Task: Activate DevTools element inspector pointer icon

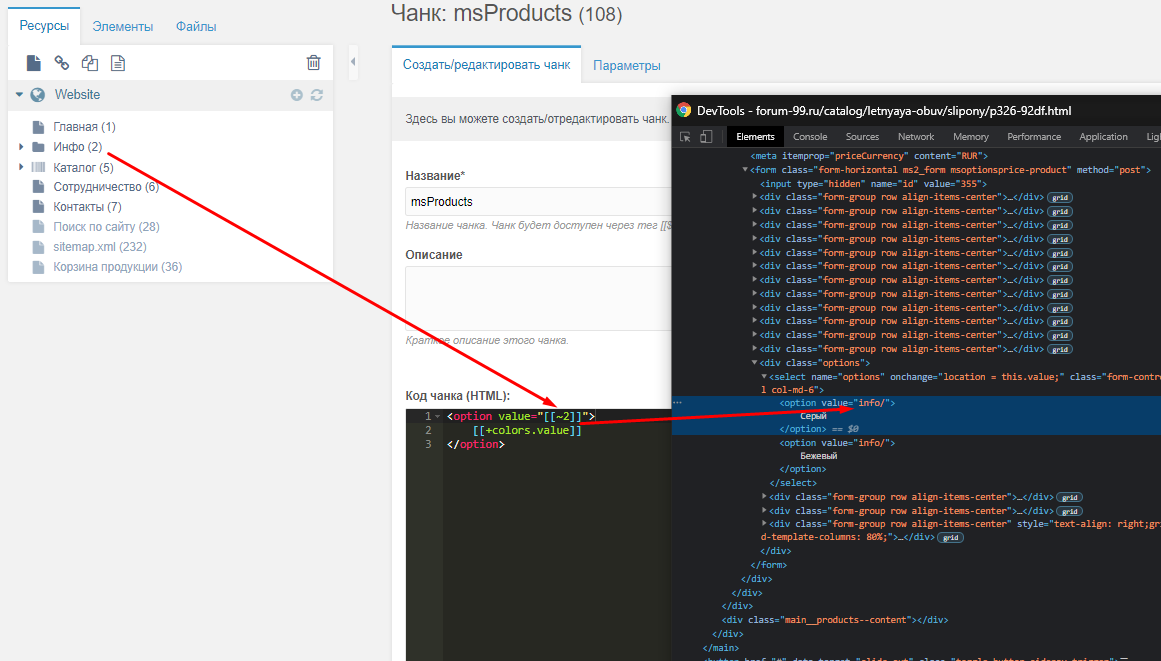Action: click(x=685, y=137)
